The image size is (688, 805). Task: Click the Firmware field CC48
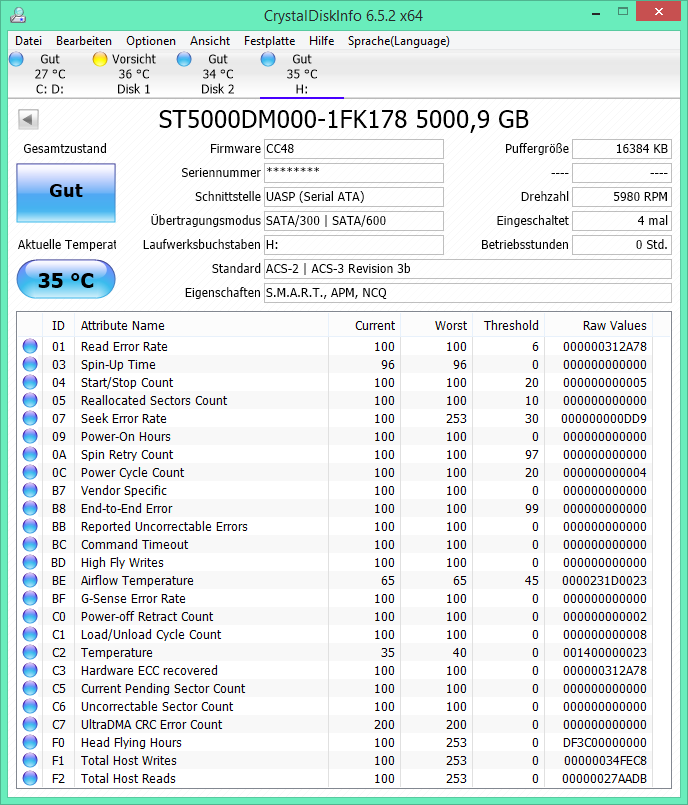pos(354,149)
